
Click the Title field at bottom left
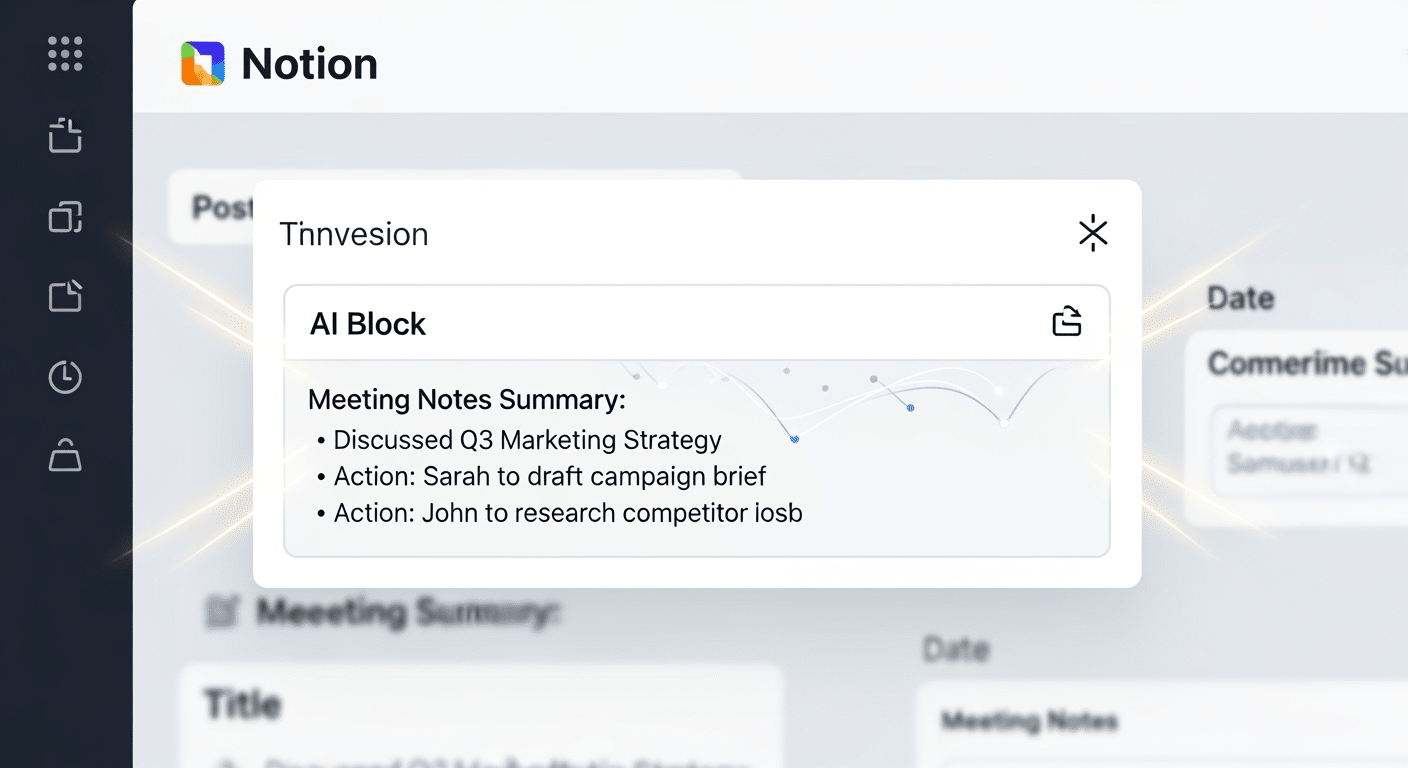(x=243, y=704)
